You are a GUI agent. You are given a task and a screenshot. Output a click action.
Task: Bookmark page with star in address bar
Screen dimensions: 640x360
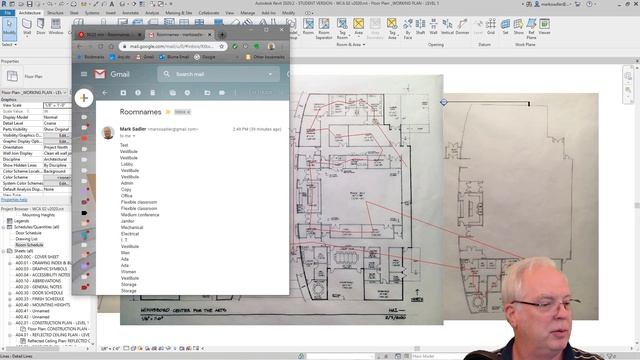pyautogui.click(x=222, y=46)
